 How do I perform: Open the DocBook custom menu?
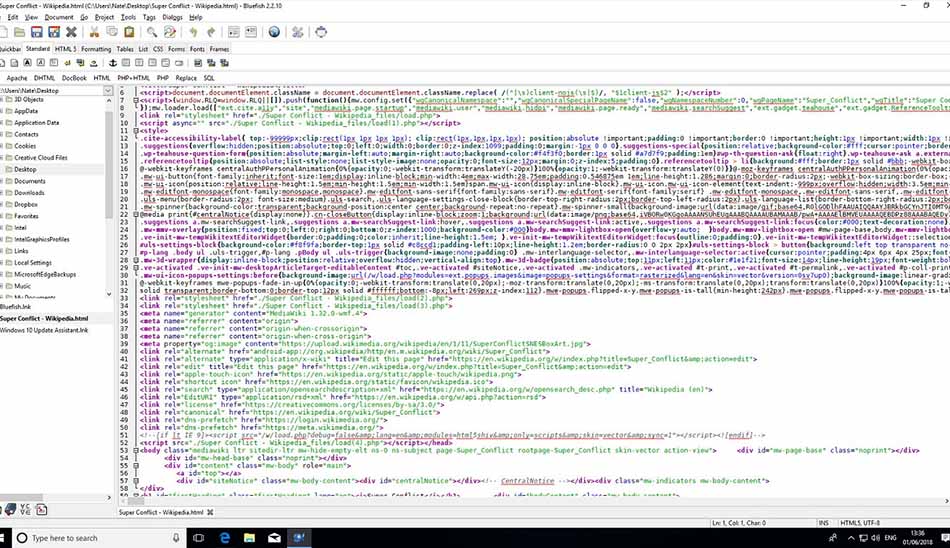[x=74, y=78]
